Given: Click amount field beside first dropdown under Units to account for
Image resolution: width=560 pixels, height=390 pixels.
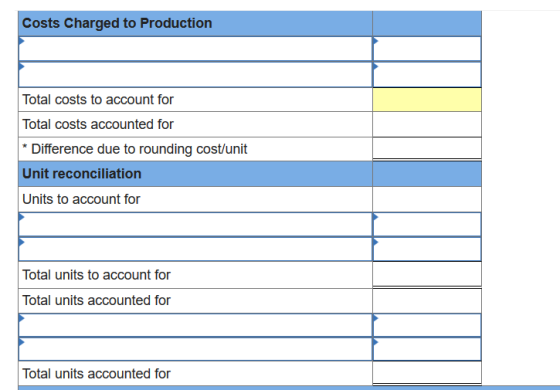Looking at the screenshot, I should [x=427, y=224].
